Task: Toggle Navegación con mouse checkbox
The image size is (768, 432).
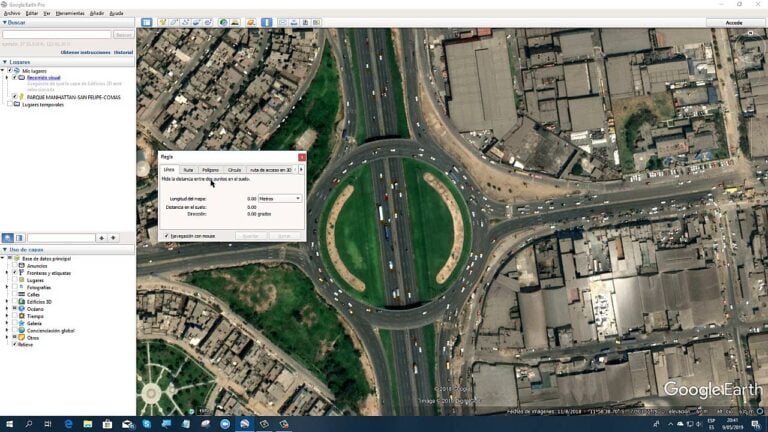Action: pos(167,236)
